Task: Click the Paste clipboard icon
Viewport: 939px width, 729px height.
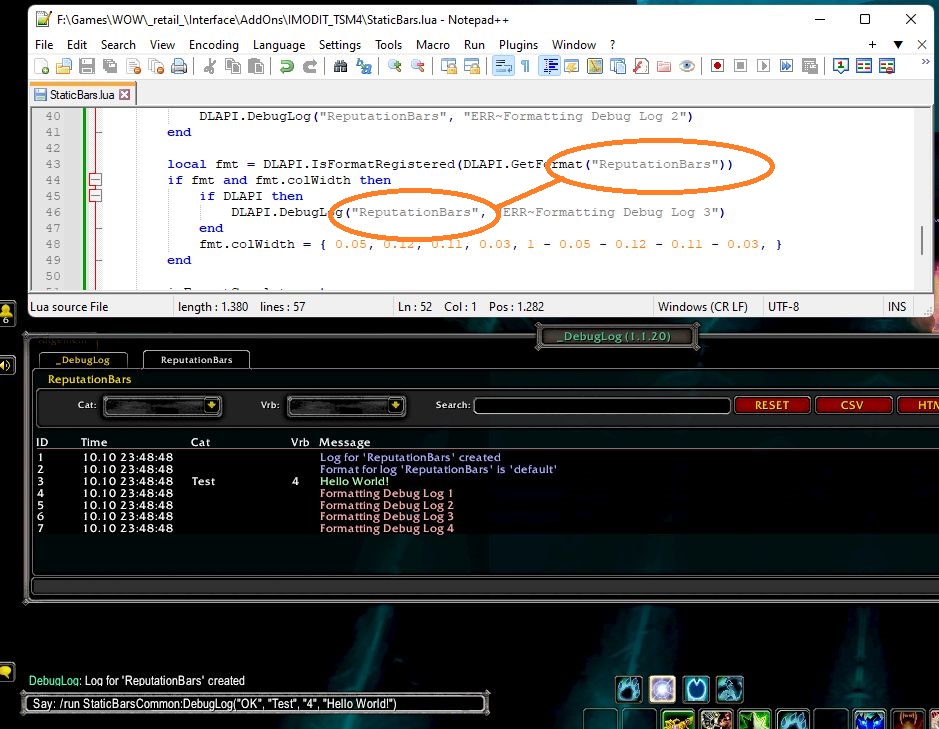Action: point(256,66)
